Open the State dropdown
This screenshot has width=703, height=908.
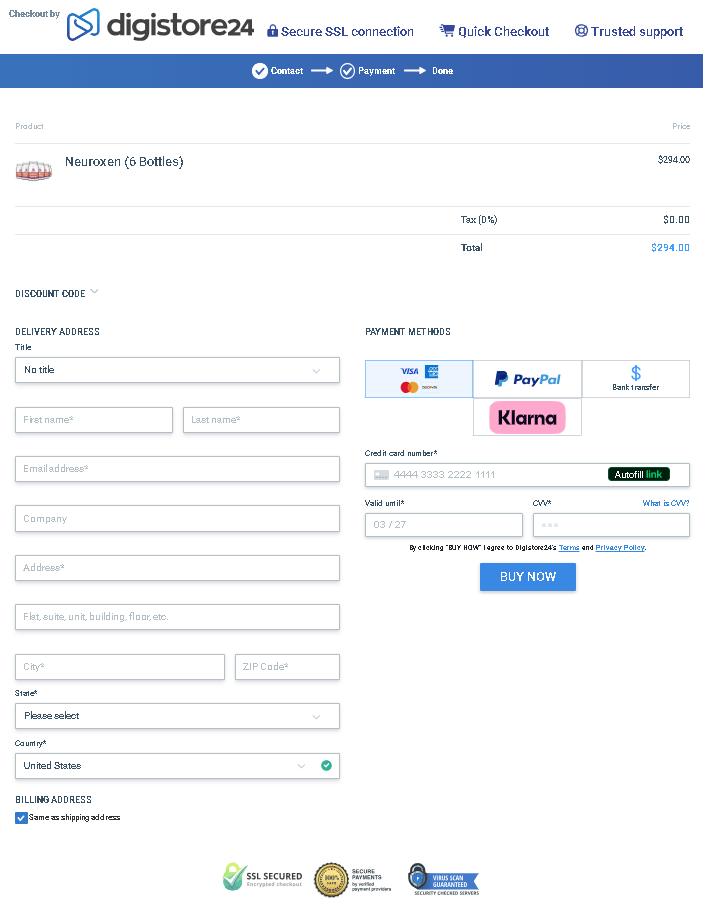[x=177, y=716]
